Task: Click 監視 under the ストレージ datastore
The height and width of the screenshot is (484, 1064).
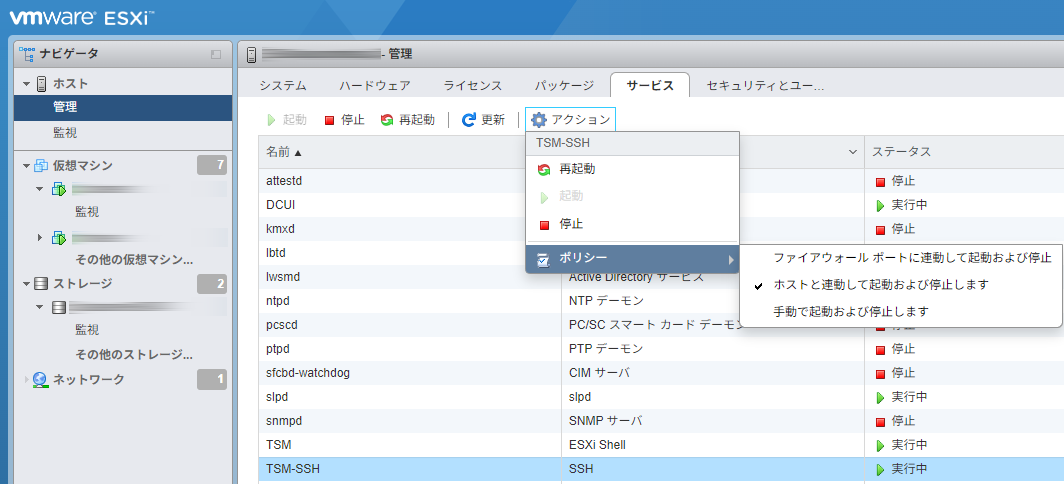Action: pos(88,331)
